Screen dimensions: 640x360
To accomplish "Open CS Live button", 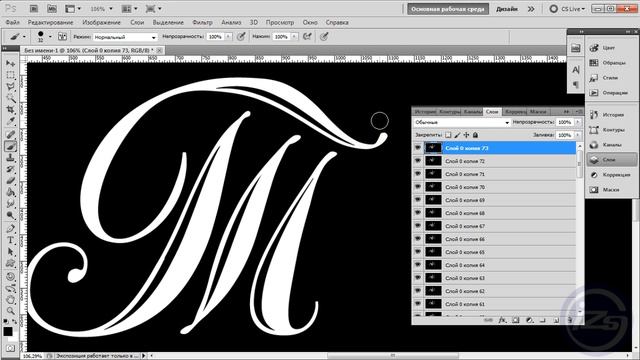I will pos(567,9).
